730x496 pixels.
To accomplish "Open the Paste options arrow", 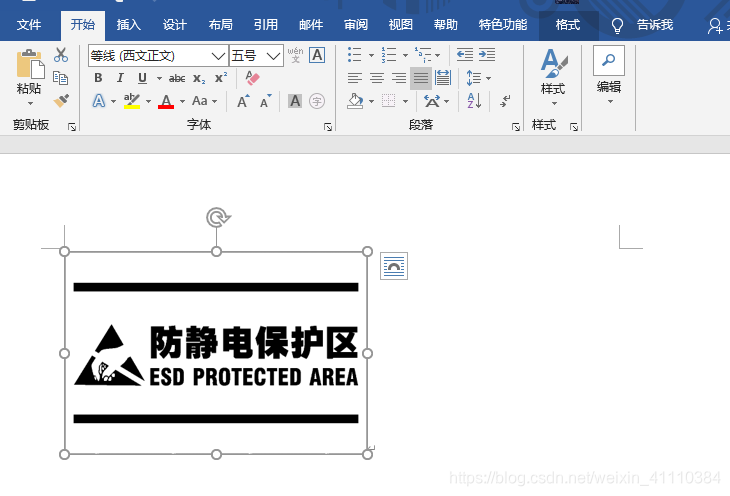I will [30, 103].
